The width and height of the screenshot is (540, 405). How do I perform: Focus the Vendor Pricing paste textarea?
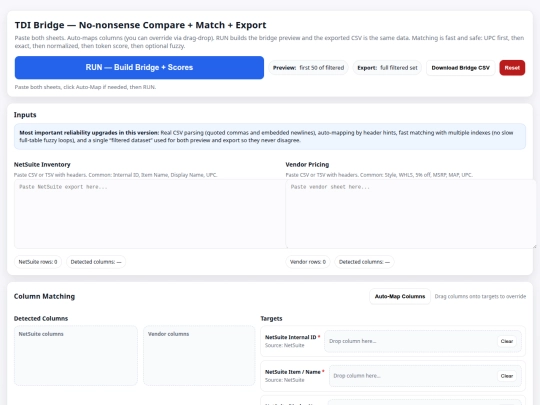coord(411,214)
